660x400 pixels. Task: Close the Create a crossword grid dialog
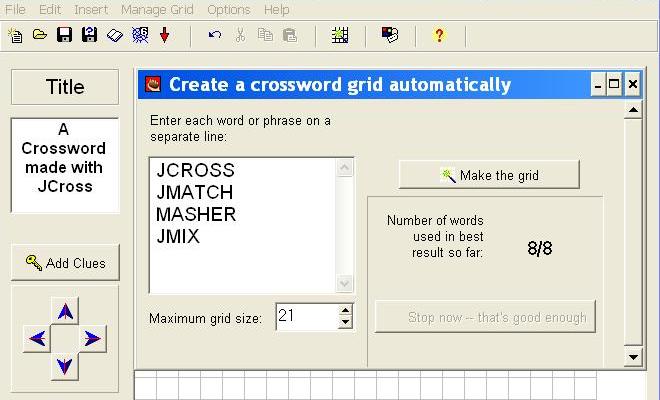632,85
